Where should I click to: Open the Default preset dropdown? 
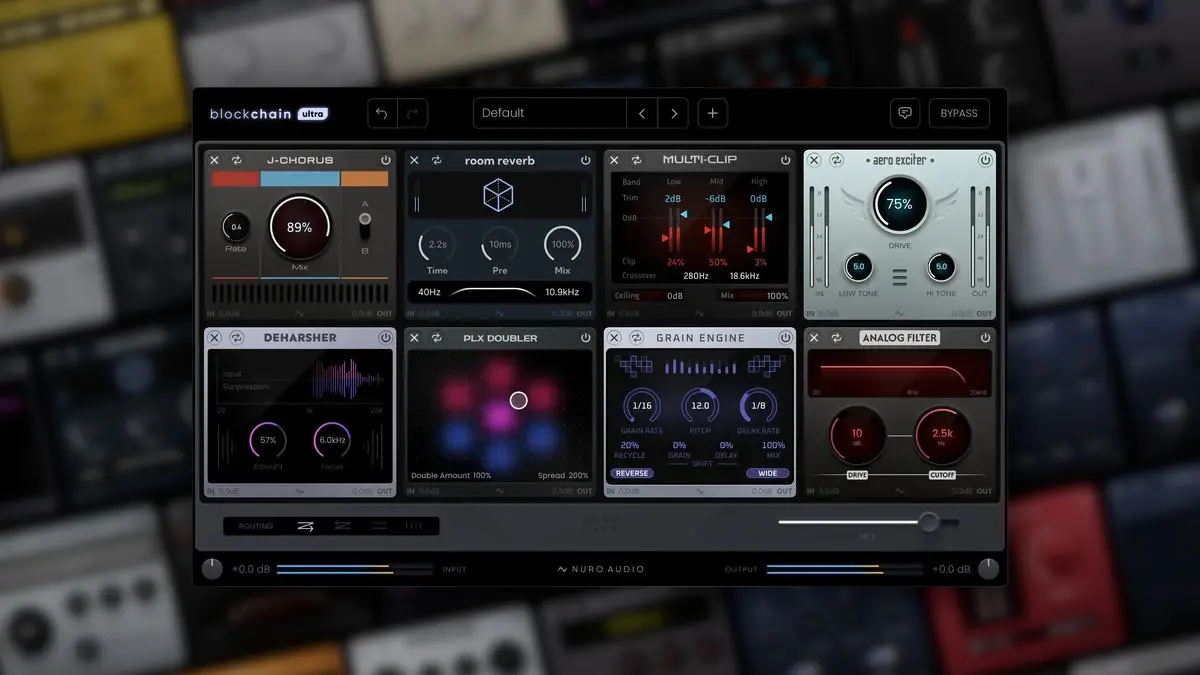[550, 113]
